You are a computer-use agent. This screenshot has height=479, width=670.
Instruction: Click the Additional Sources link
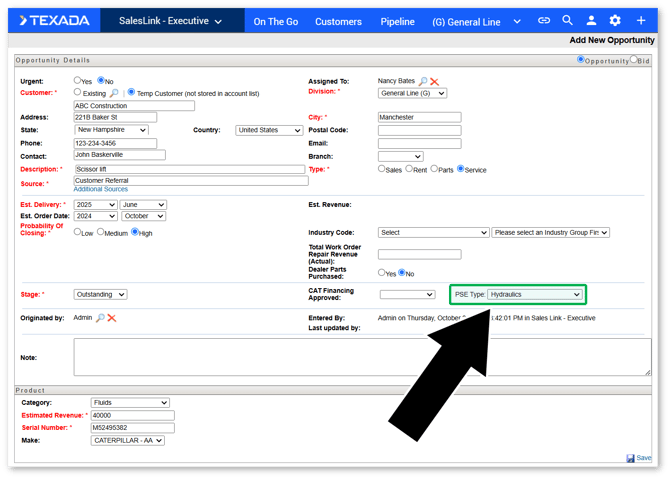(100, 189)
